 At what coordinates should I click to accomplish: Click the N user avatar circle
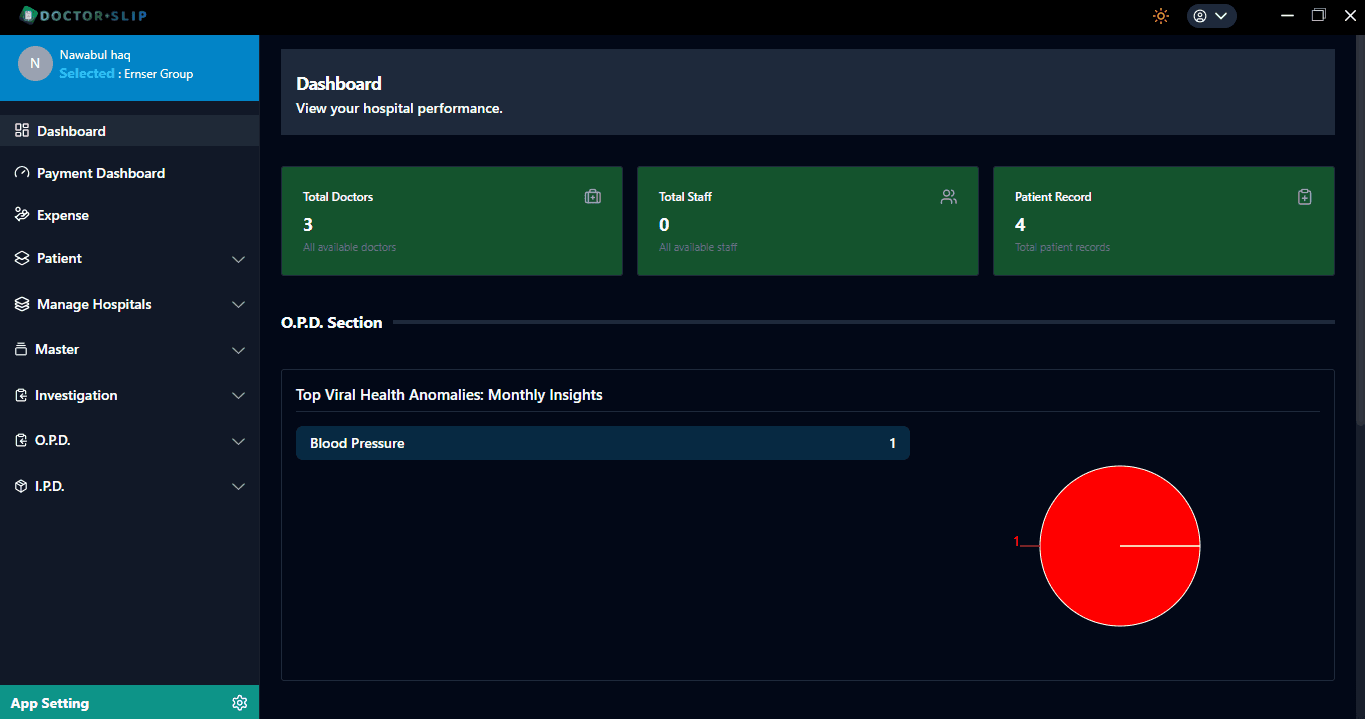[x=35, y=64]
